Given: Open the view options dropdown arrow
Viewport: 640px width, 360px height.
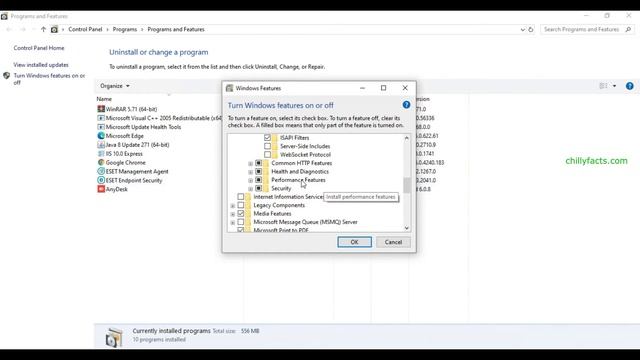Looking at the screenshot, I should pos(614,86).
